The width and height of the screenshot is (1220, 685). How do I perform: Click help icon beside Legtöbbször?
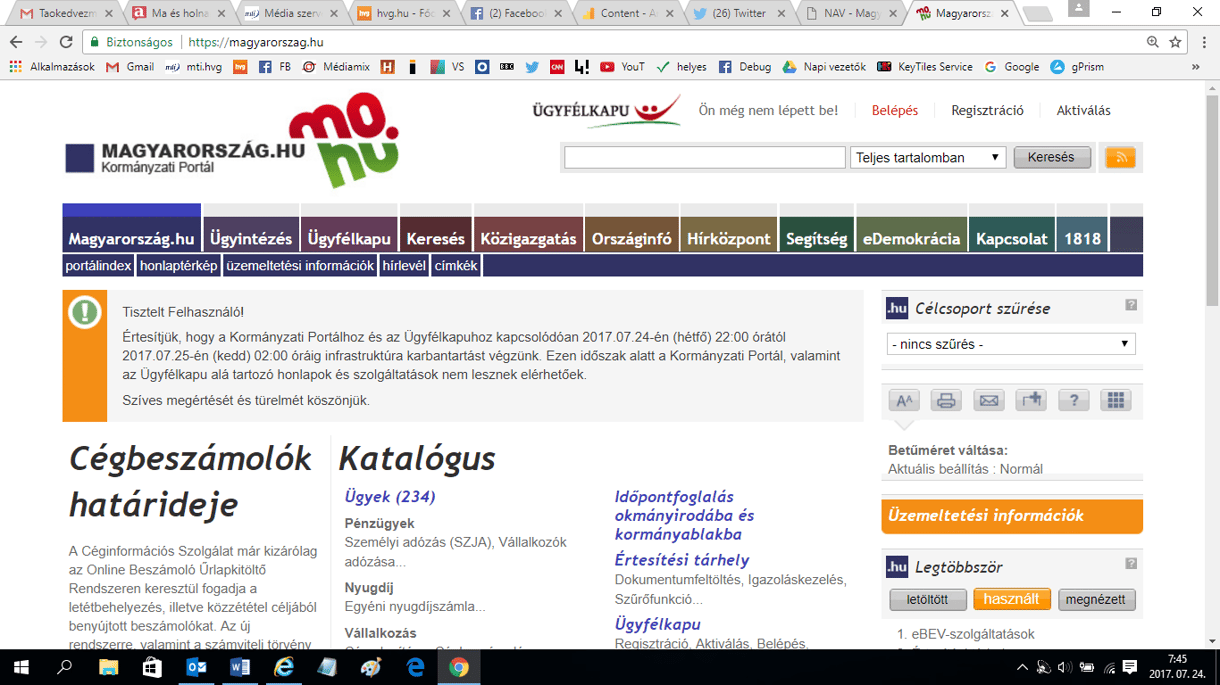tap(1131, 564)
